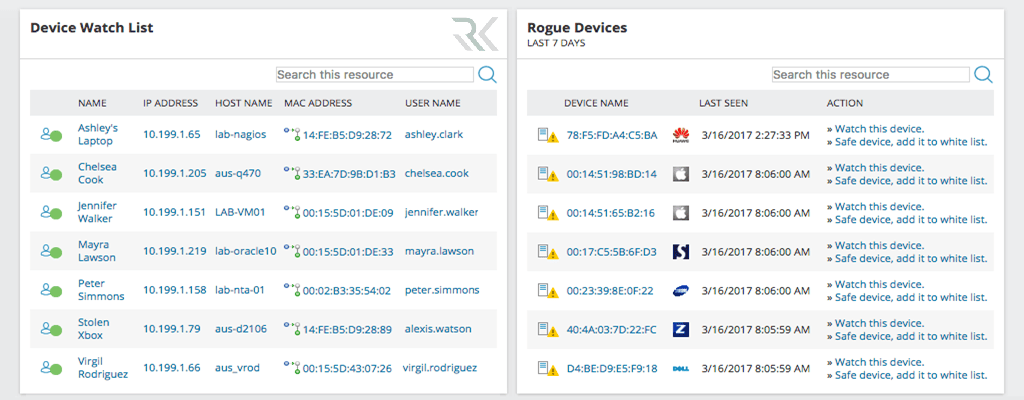Sort rogue devices by LAST SEEN column

(723, 103)
